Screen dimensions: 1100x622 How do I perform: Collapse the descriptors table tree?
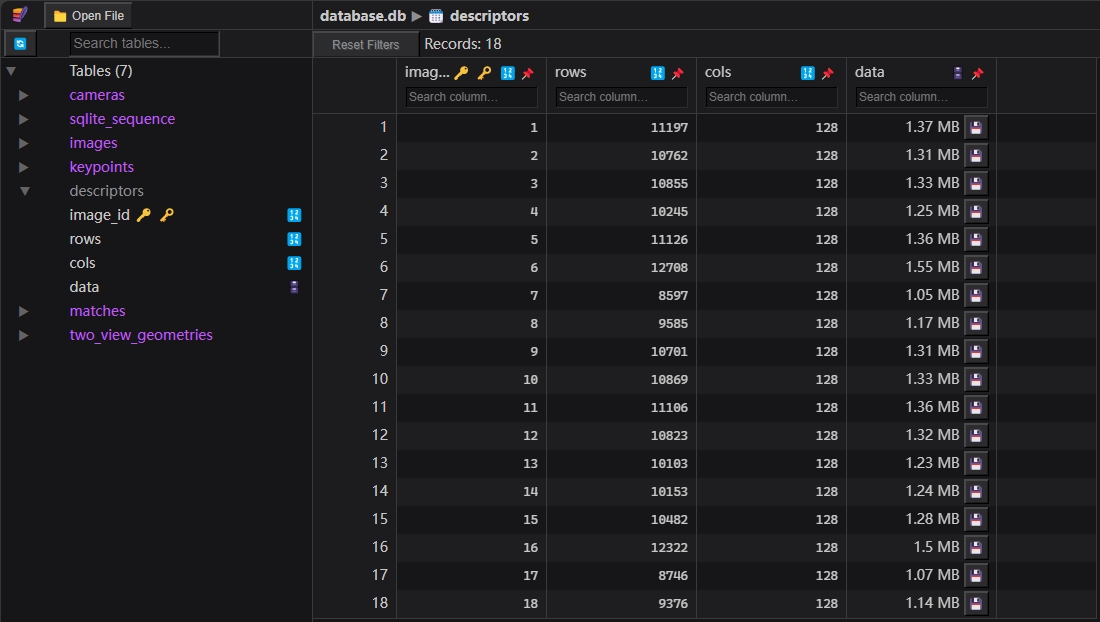pyautogui.click(x=24, y=191)
